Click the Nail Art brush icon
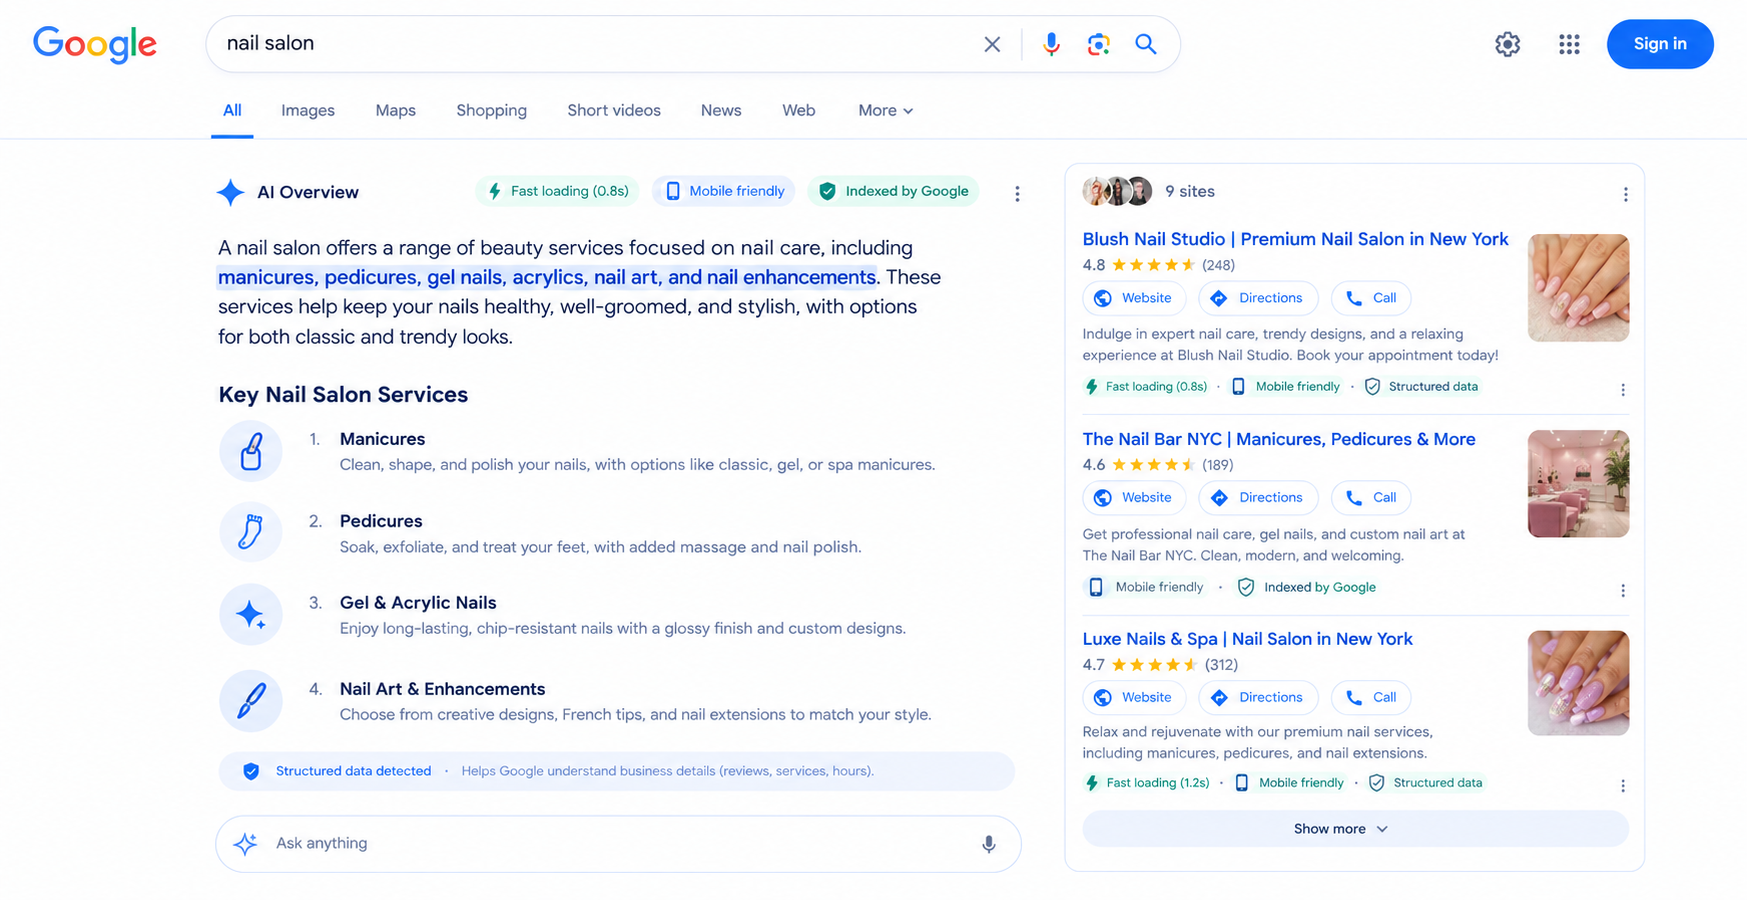Screen dimensions: 1747x900 (x=251, y=701)
